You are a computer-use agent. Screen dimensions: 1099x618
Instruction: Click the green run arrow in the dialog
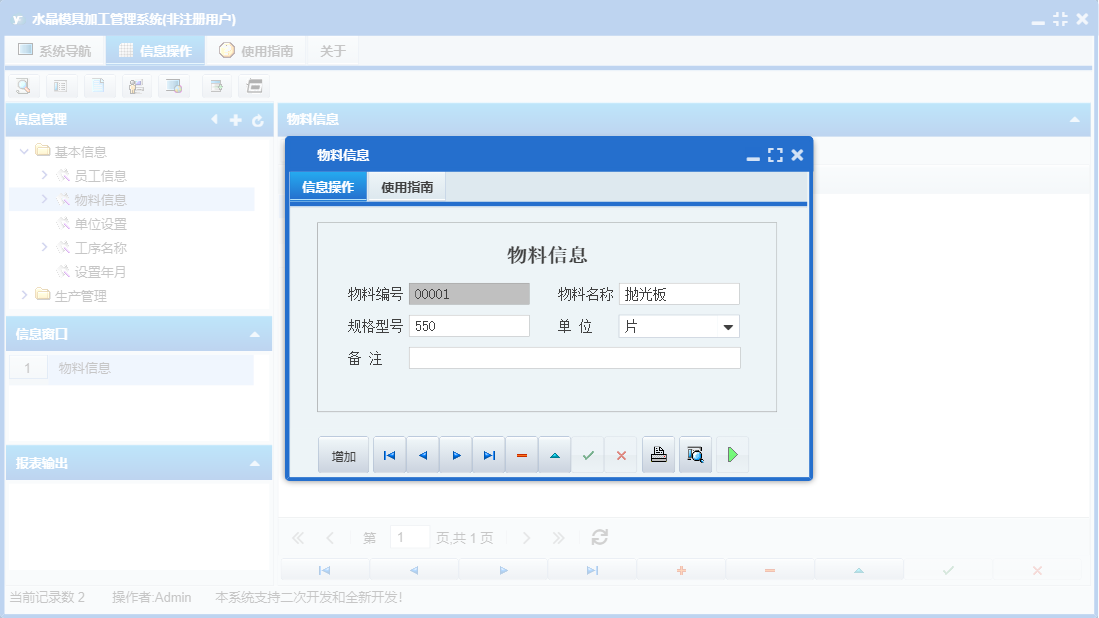tap(732, 454)
